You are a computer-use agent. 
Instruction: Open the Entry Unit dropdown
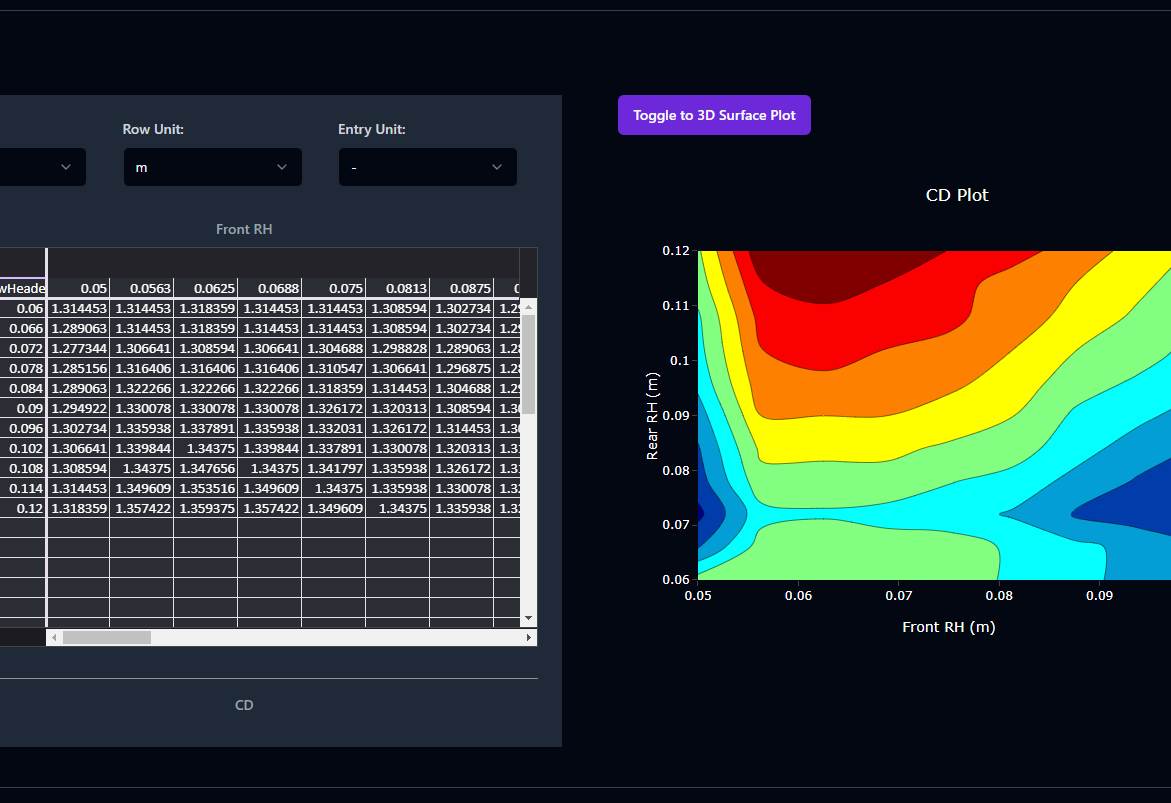428,167
